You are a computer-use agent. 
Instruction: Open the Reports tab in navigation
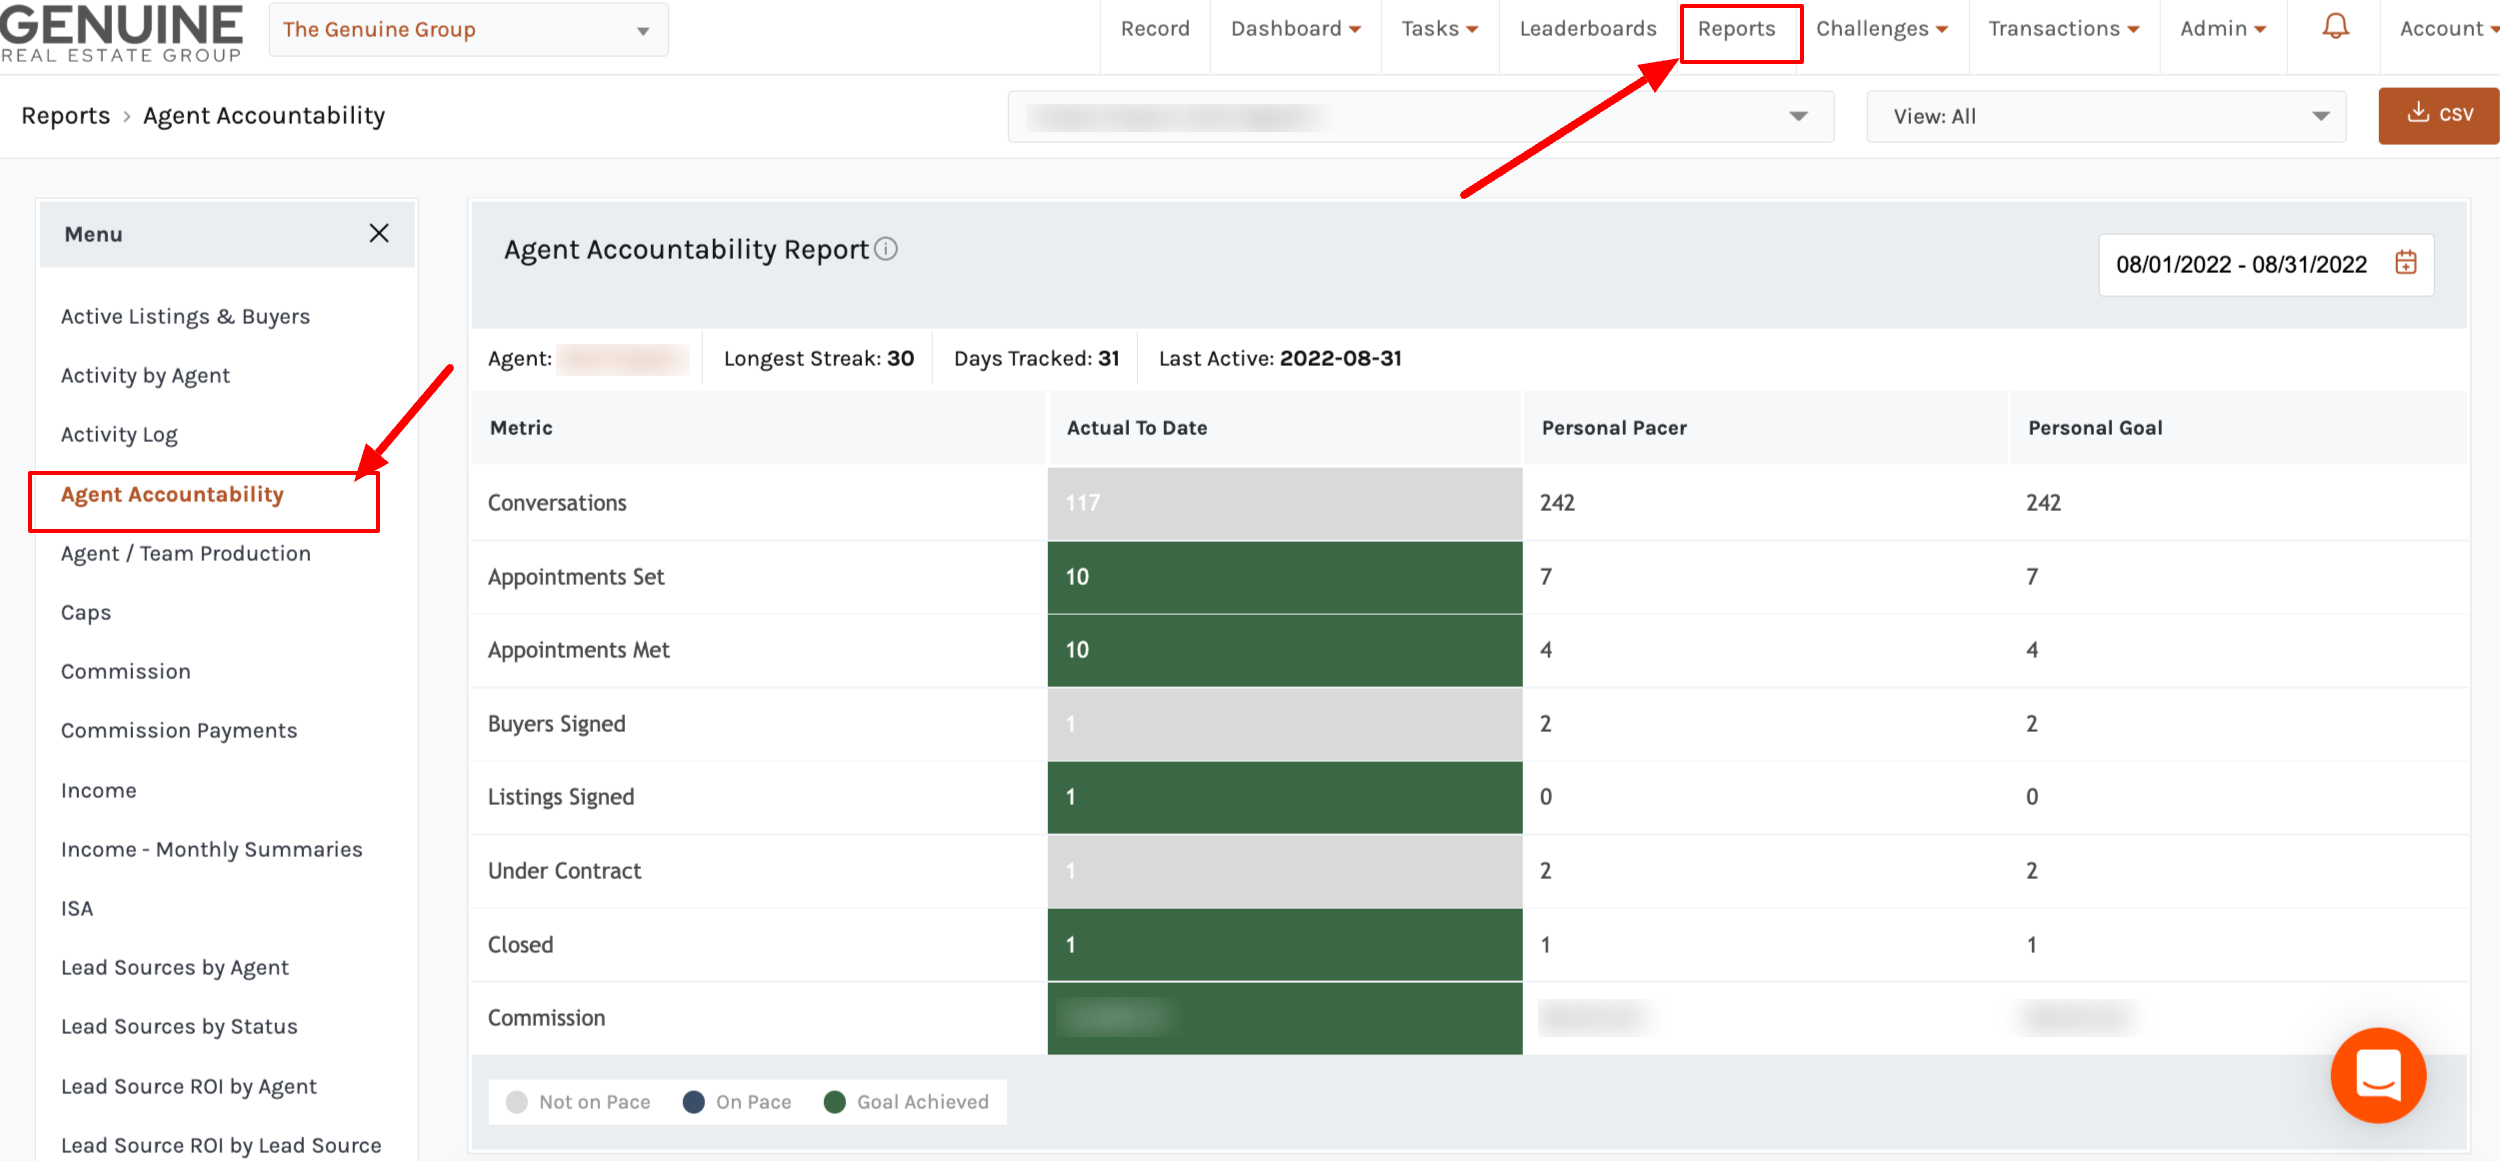1736,29
